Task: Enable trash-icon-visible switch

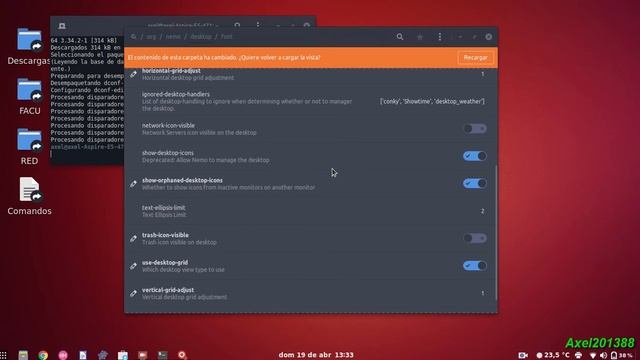Action: point(475,238)
